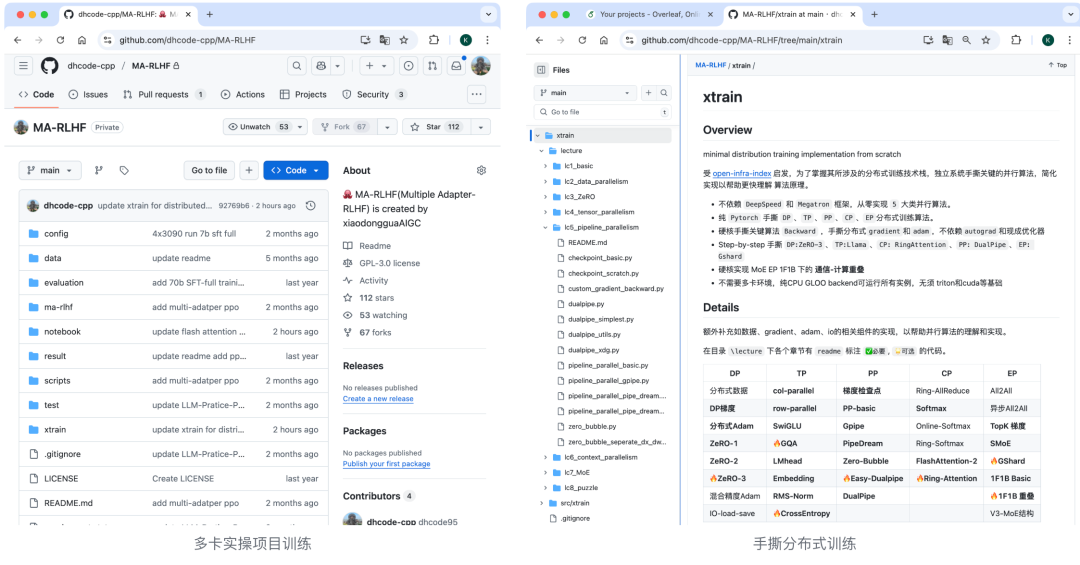Open open-infra-index link in README
This screenshot has height=565, width=1080.
[742, 174]
